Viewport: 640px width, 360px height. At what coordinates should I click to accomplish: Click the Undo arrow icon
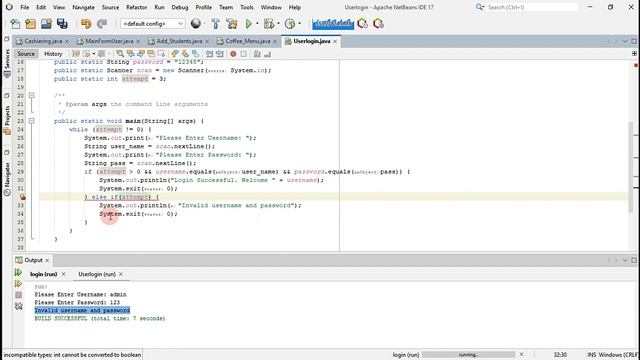(86, 24)
